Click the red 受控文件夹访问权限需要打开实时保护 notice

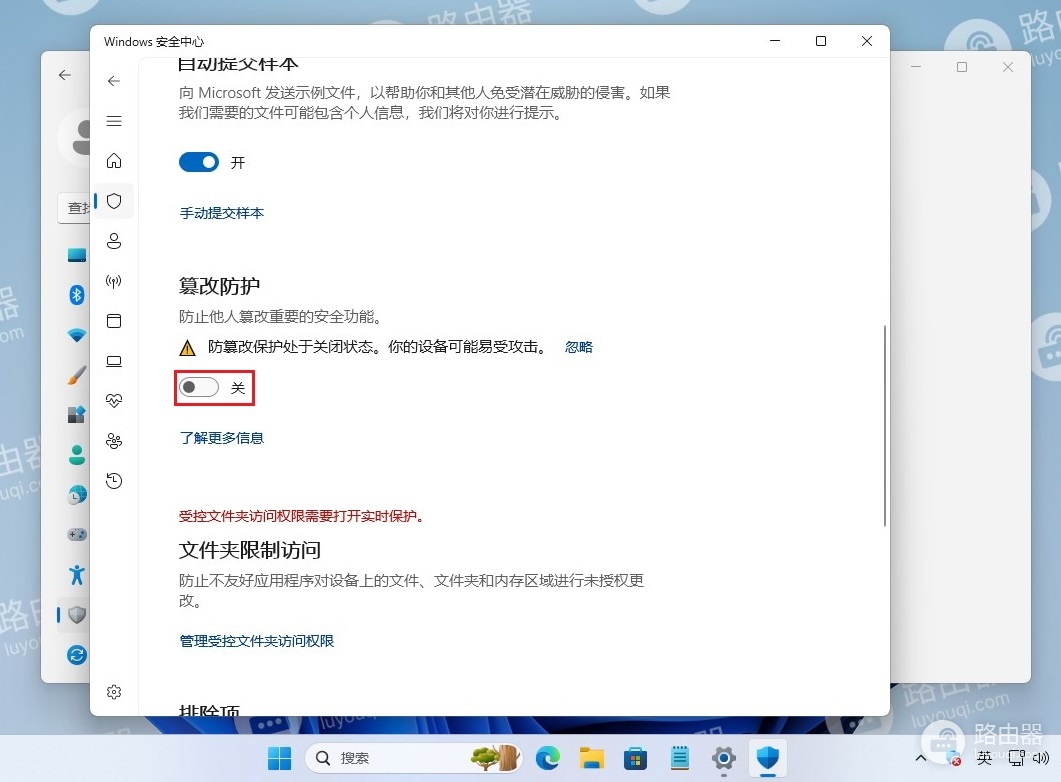301,516
